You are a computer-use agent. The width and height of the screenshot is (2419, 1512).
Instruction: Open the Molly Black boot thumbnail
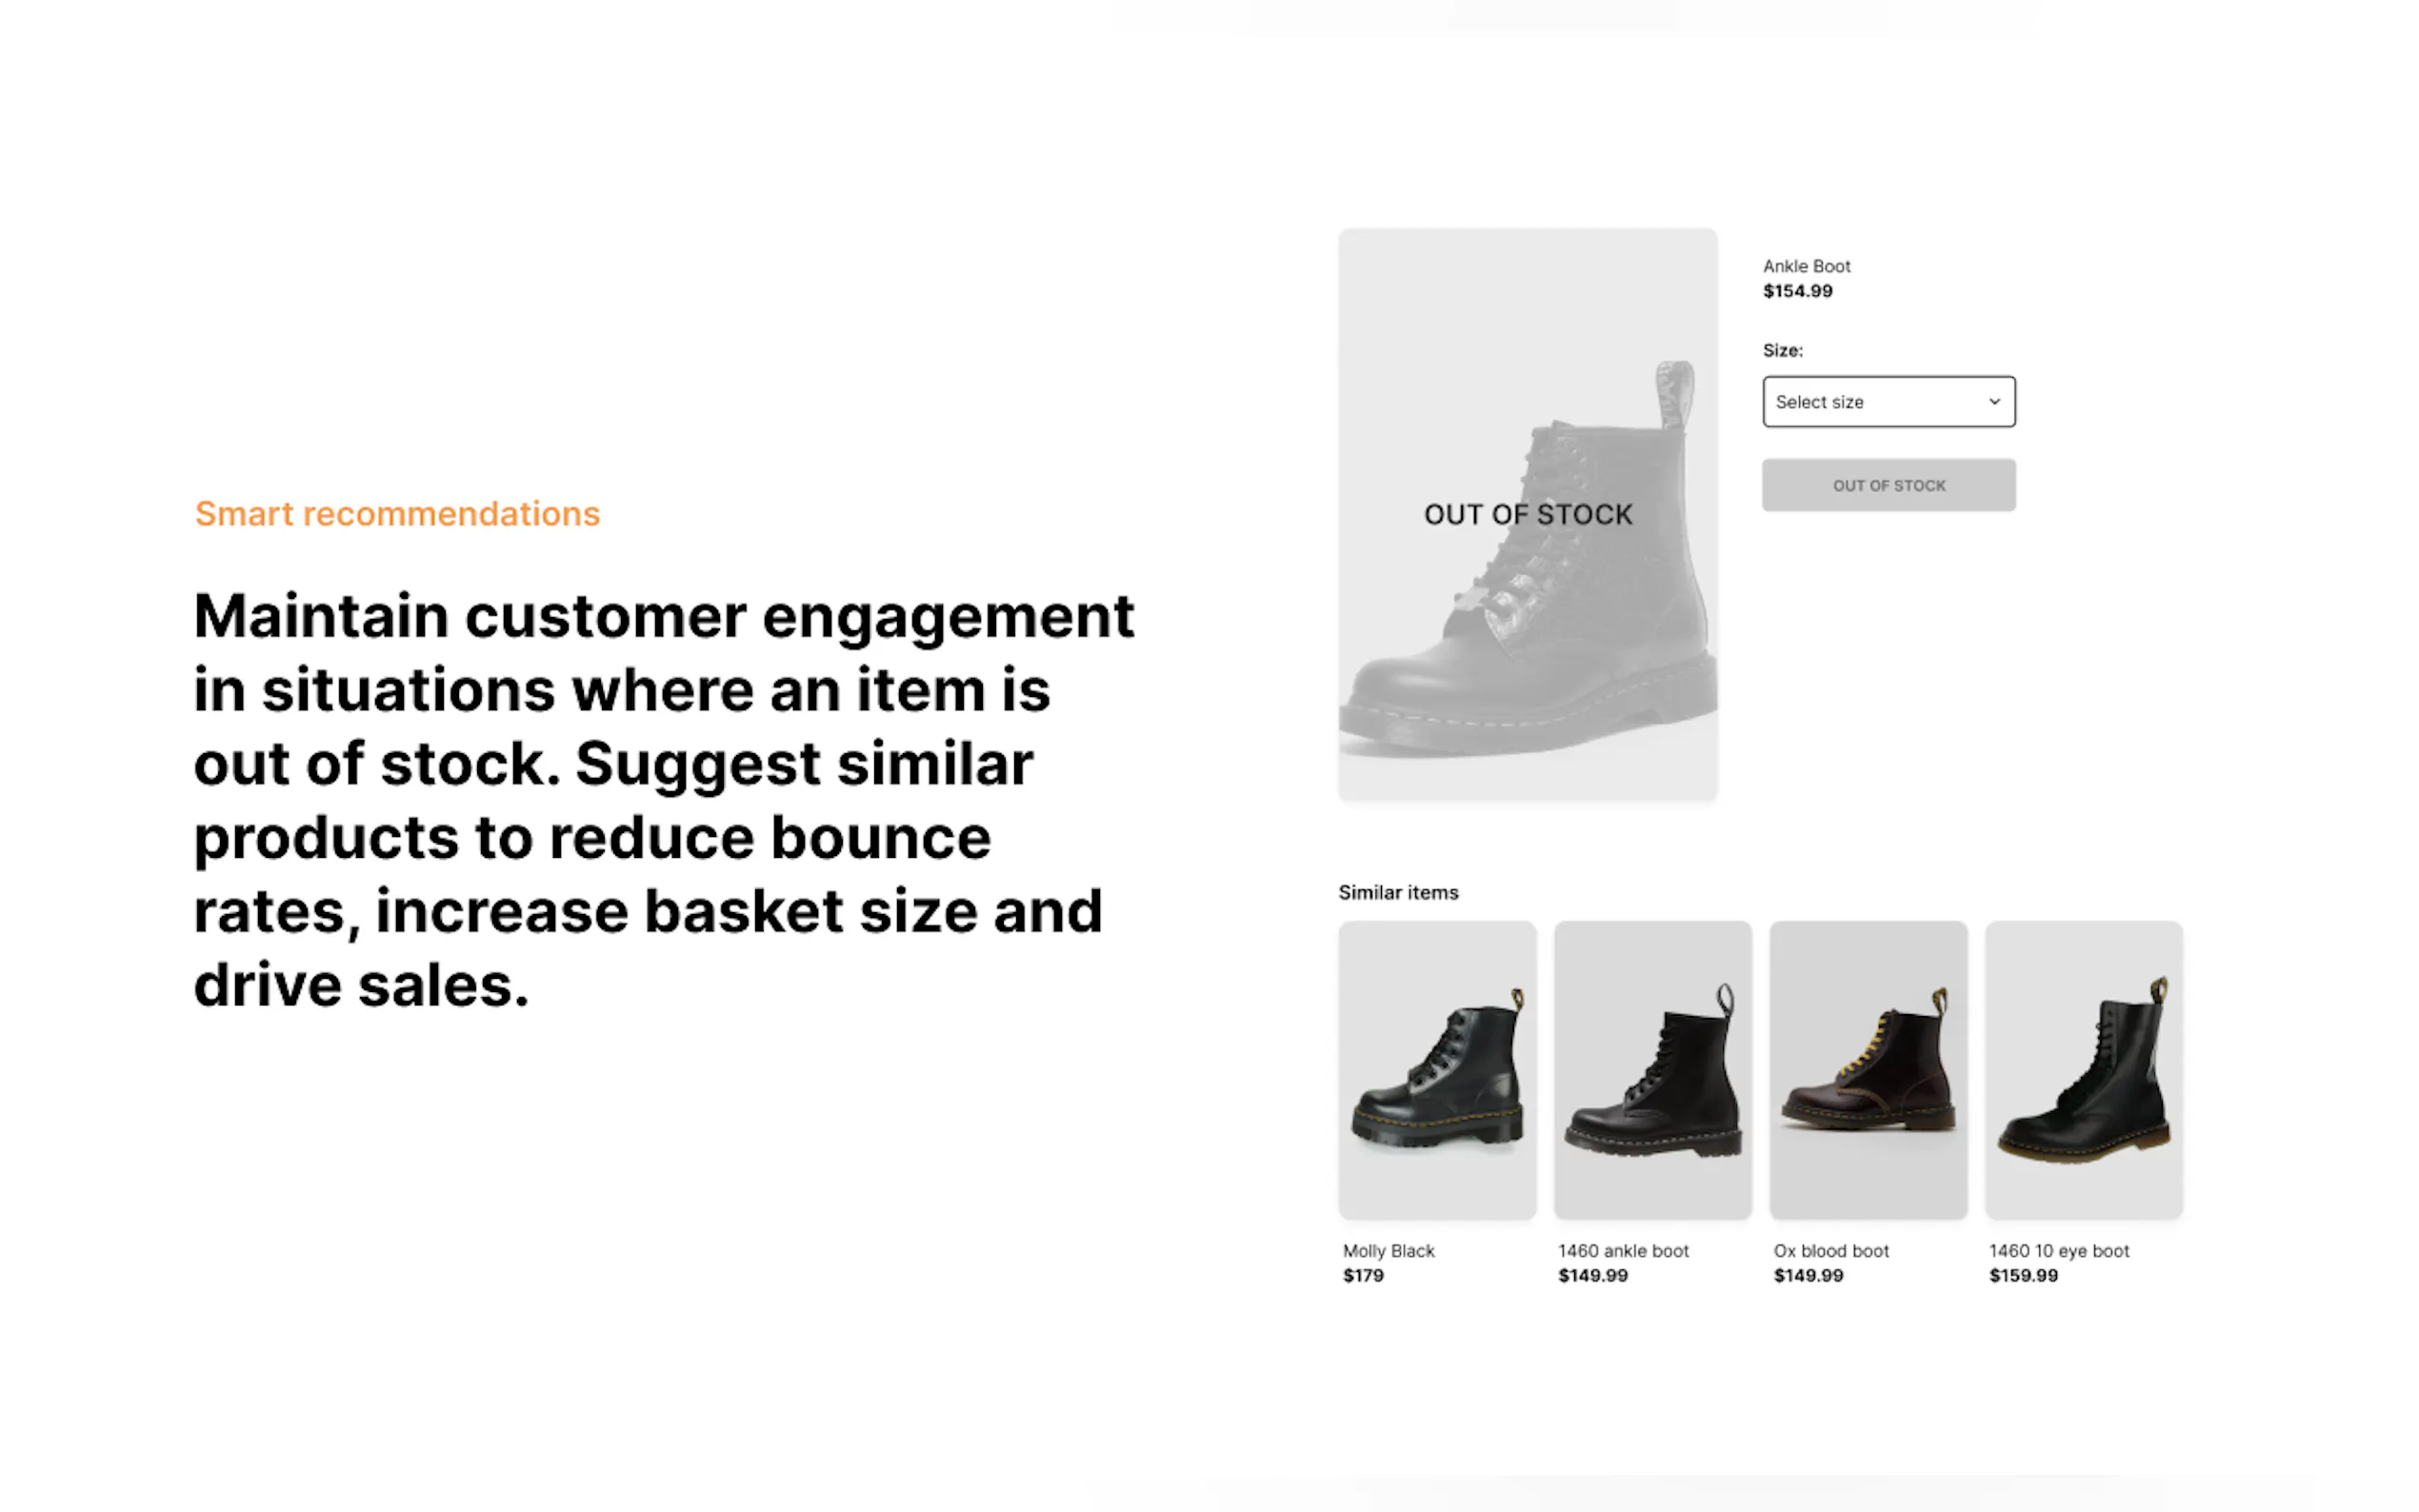1437,1069
